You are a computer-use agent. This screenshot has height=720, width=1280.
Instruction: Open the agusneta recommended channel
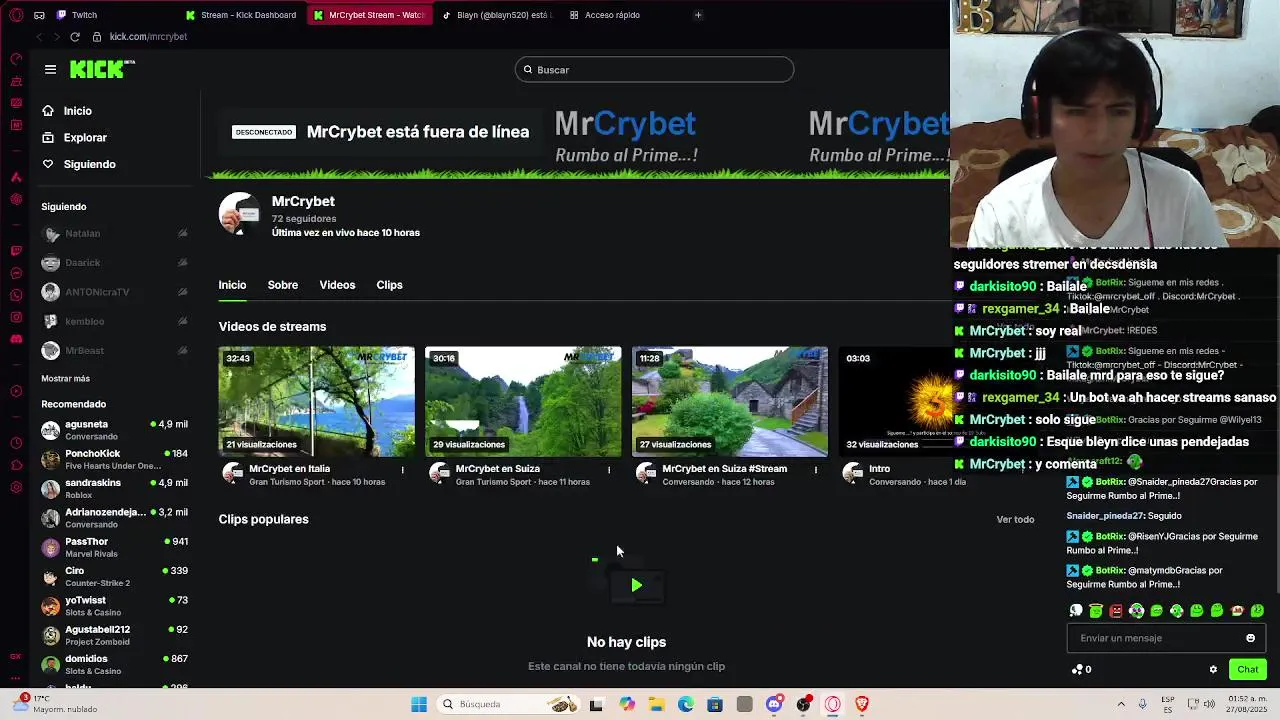[114, 430]
